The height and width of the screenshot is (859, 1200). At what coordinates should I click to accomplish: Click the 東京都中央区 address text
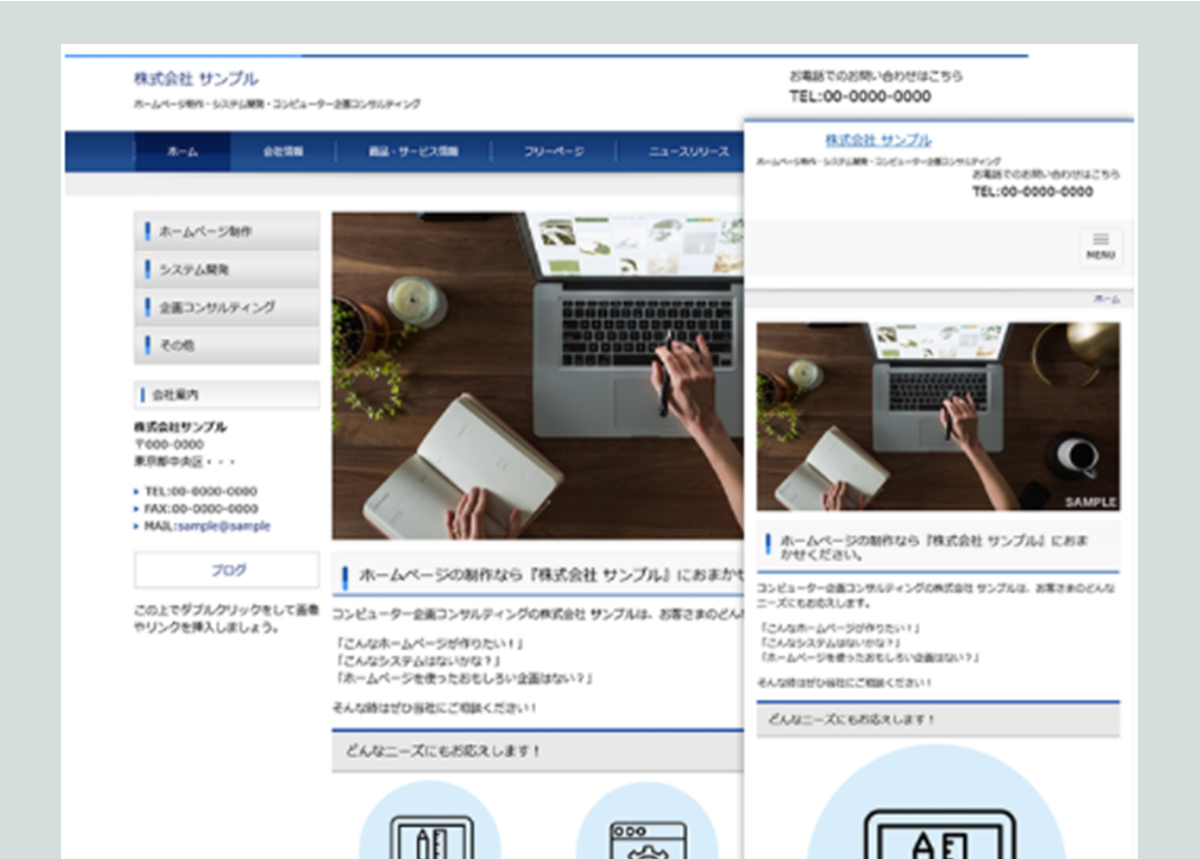click(x=169, y=462)
